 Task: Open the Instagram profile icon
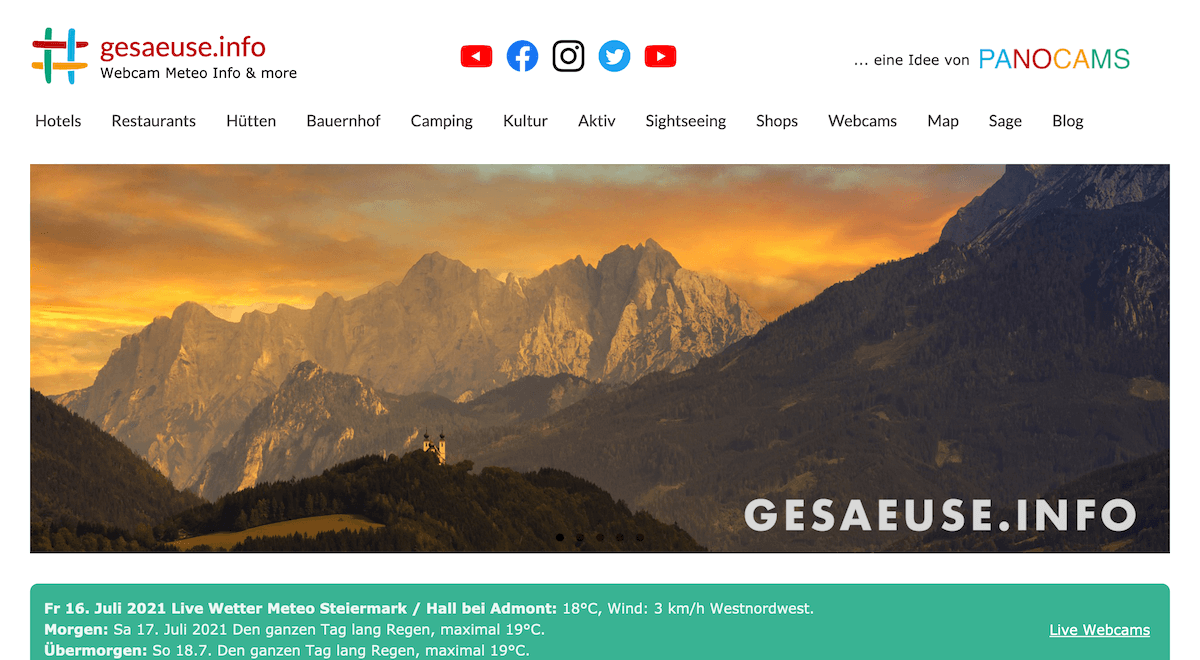(x=568, y=56)
